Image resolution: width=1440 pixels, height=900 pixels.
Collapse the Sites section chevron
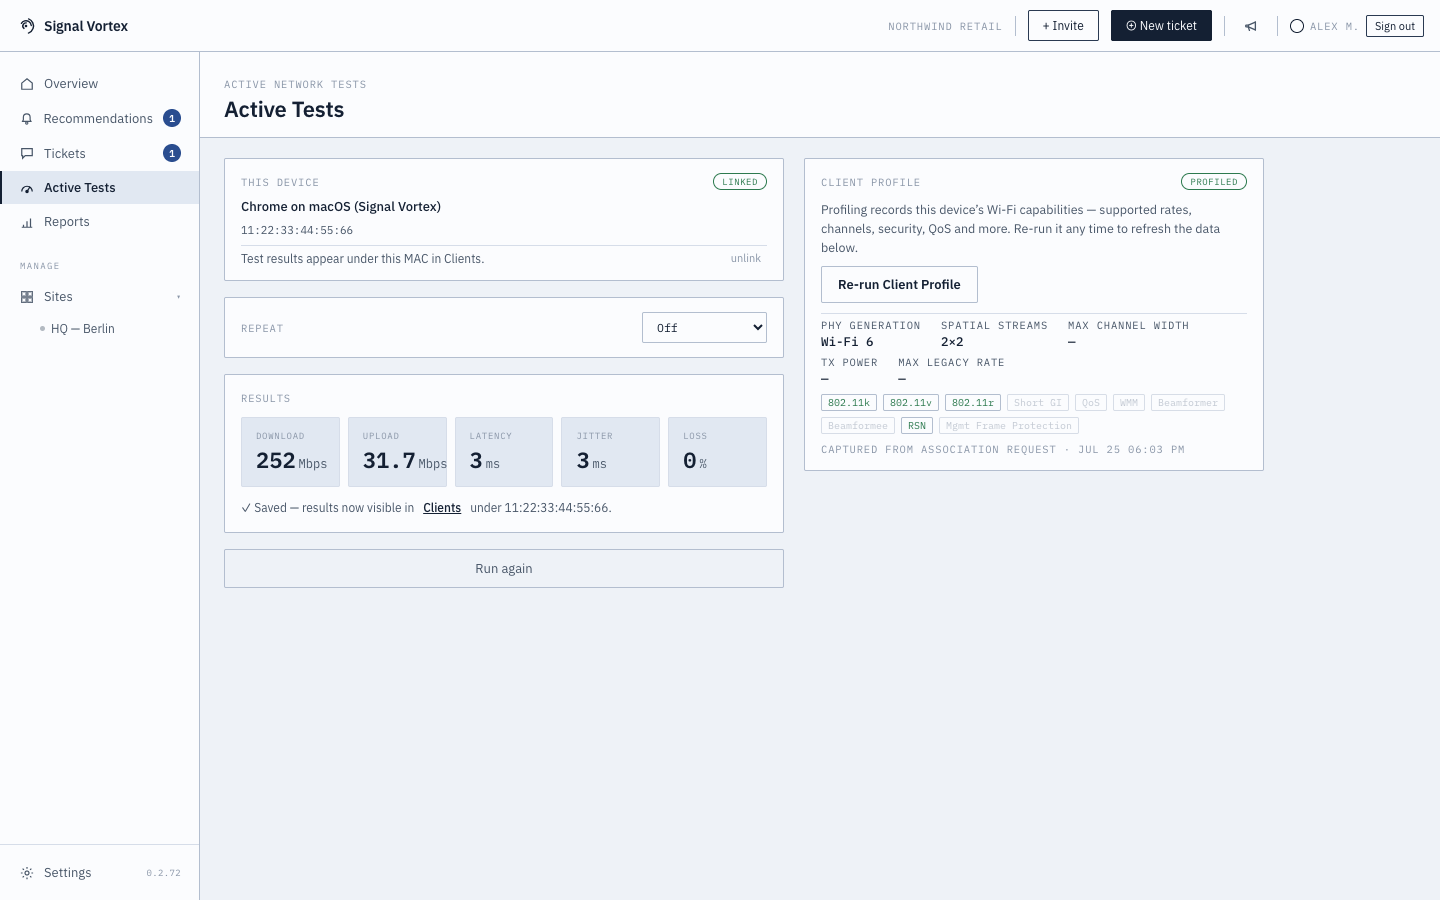(x=179, y=297)
